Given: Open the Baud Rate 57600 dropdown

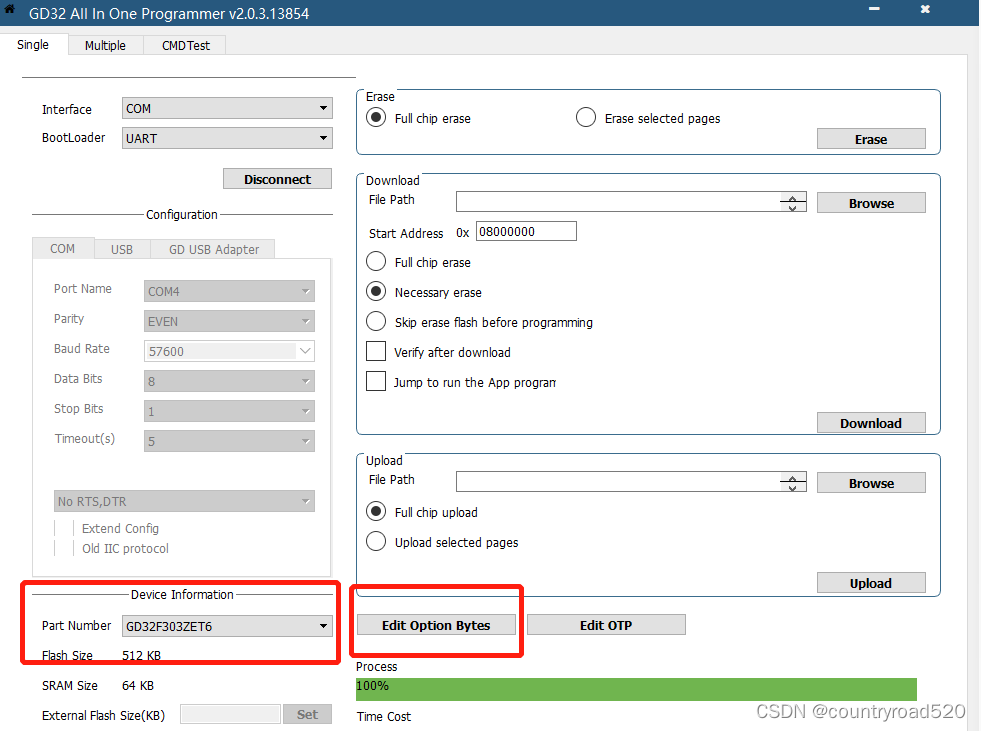Looking at the screenshot, I should coord(229,351).
